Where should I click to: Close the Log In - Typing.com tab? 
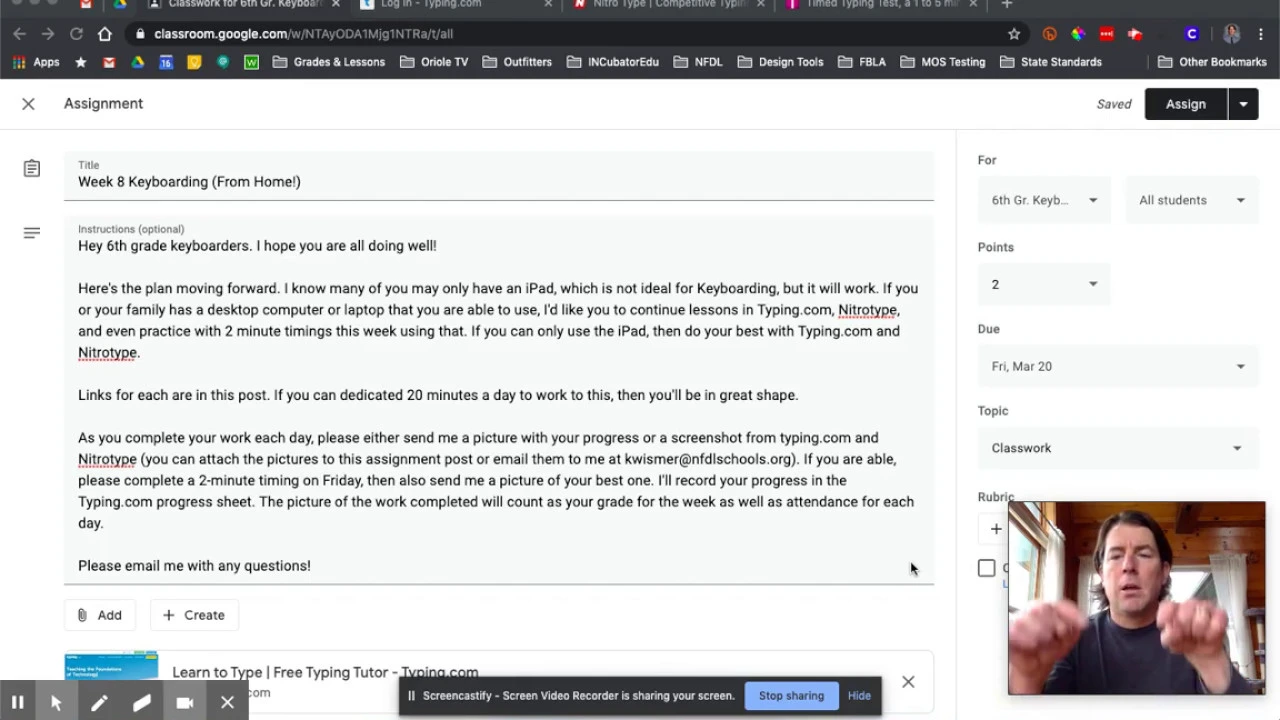(547, 4)
